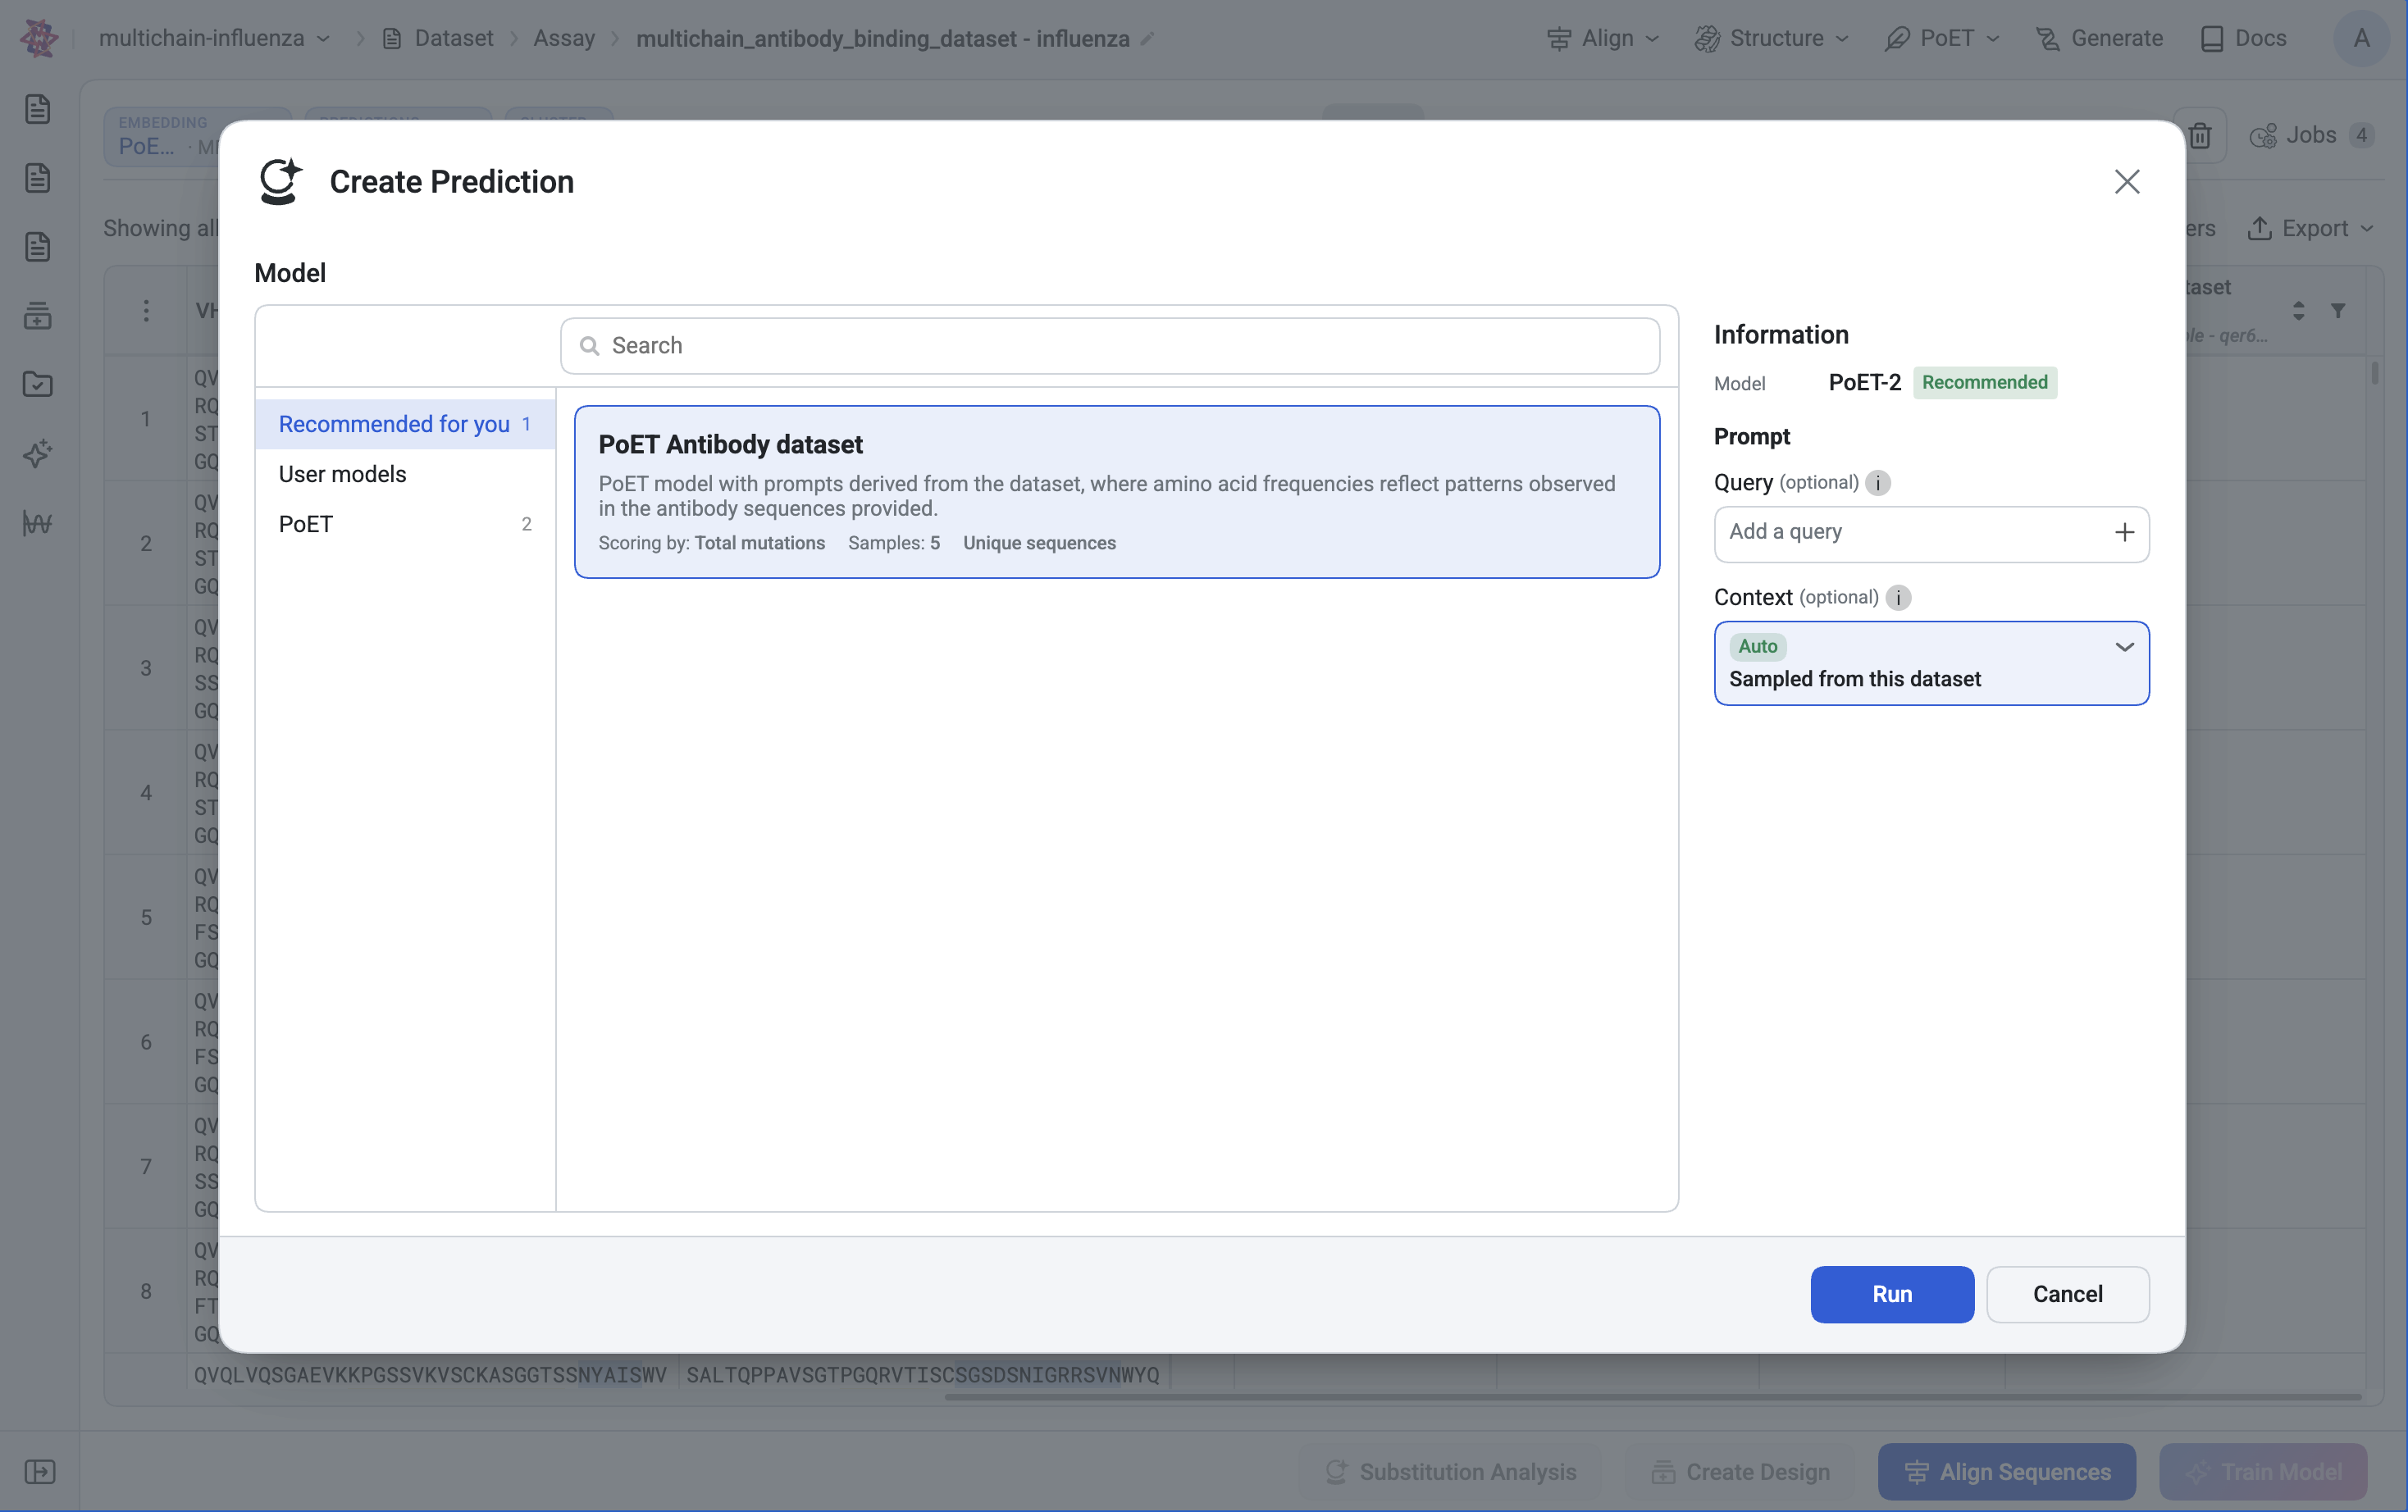Image resolution: width=2408 pixels, height=1512 pixels.
Task: Click the Jobs count badge 4
Action: tap(2361, 135)
